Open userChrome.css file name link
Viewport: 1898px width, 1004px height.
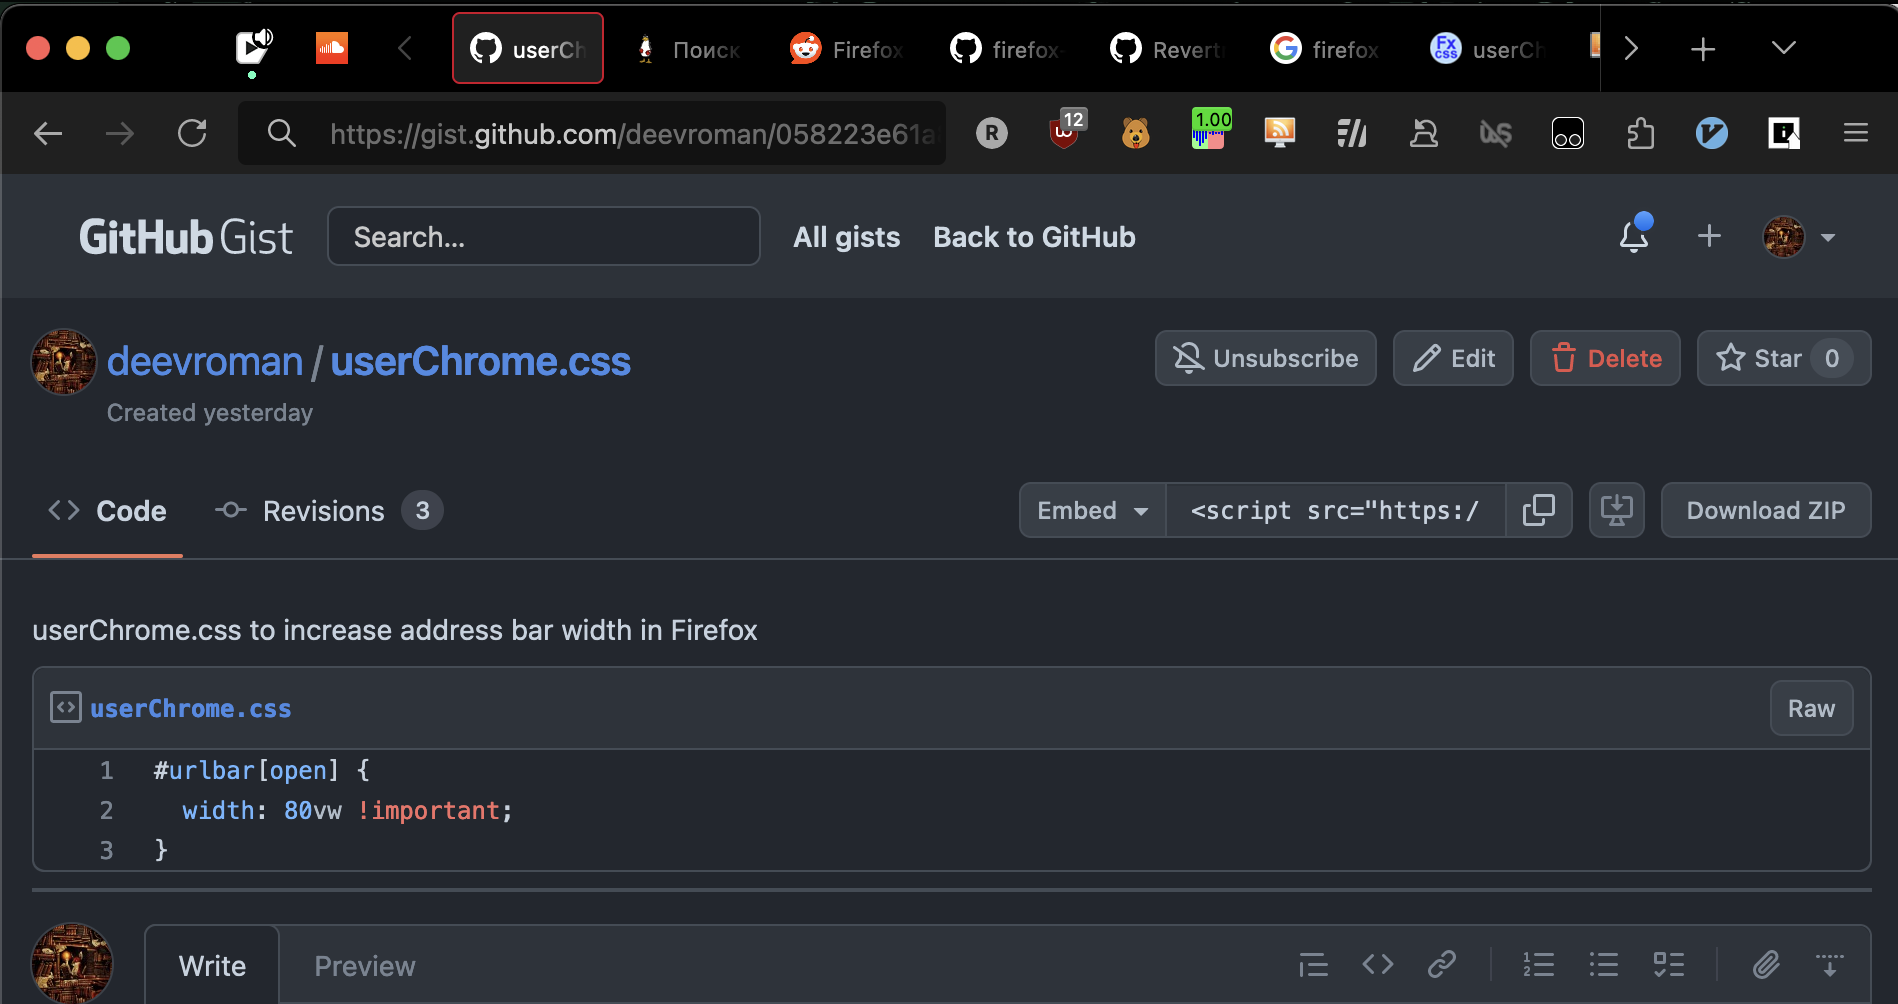click(191, 708)
